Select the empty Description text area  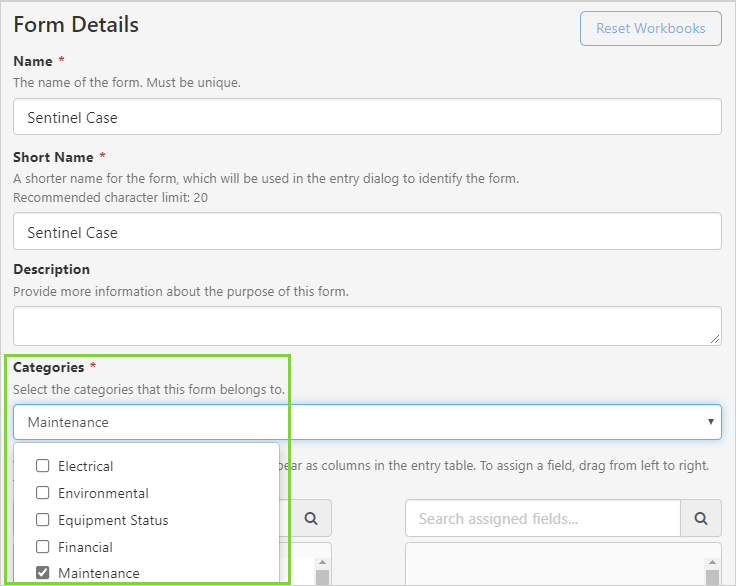[367, 326]
